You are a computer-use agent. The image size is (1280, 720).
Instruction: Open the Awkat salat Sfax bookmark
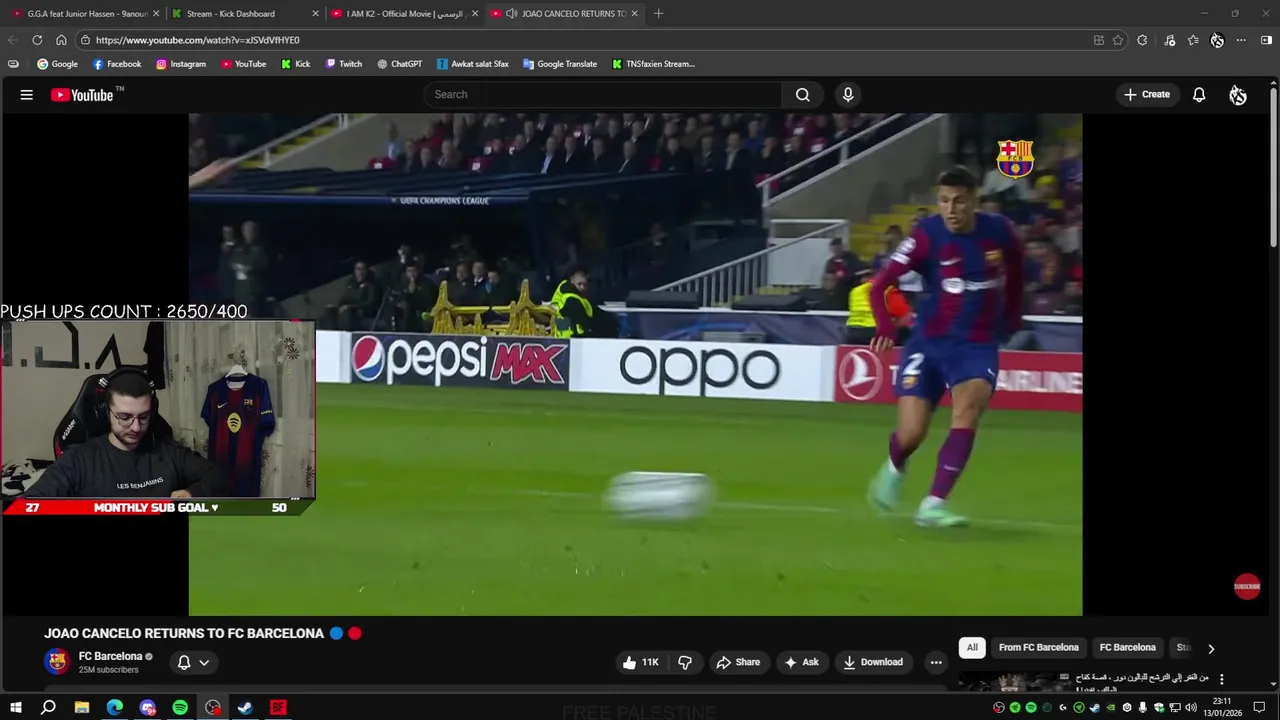pyautogui.click(x=473, y=64)
